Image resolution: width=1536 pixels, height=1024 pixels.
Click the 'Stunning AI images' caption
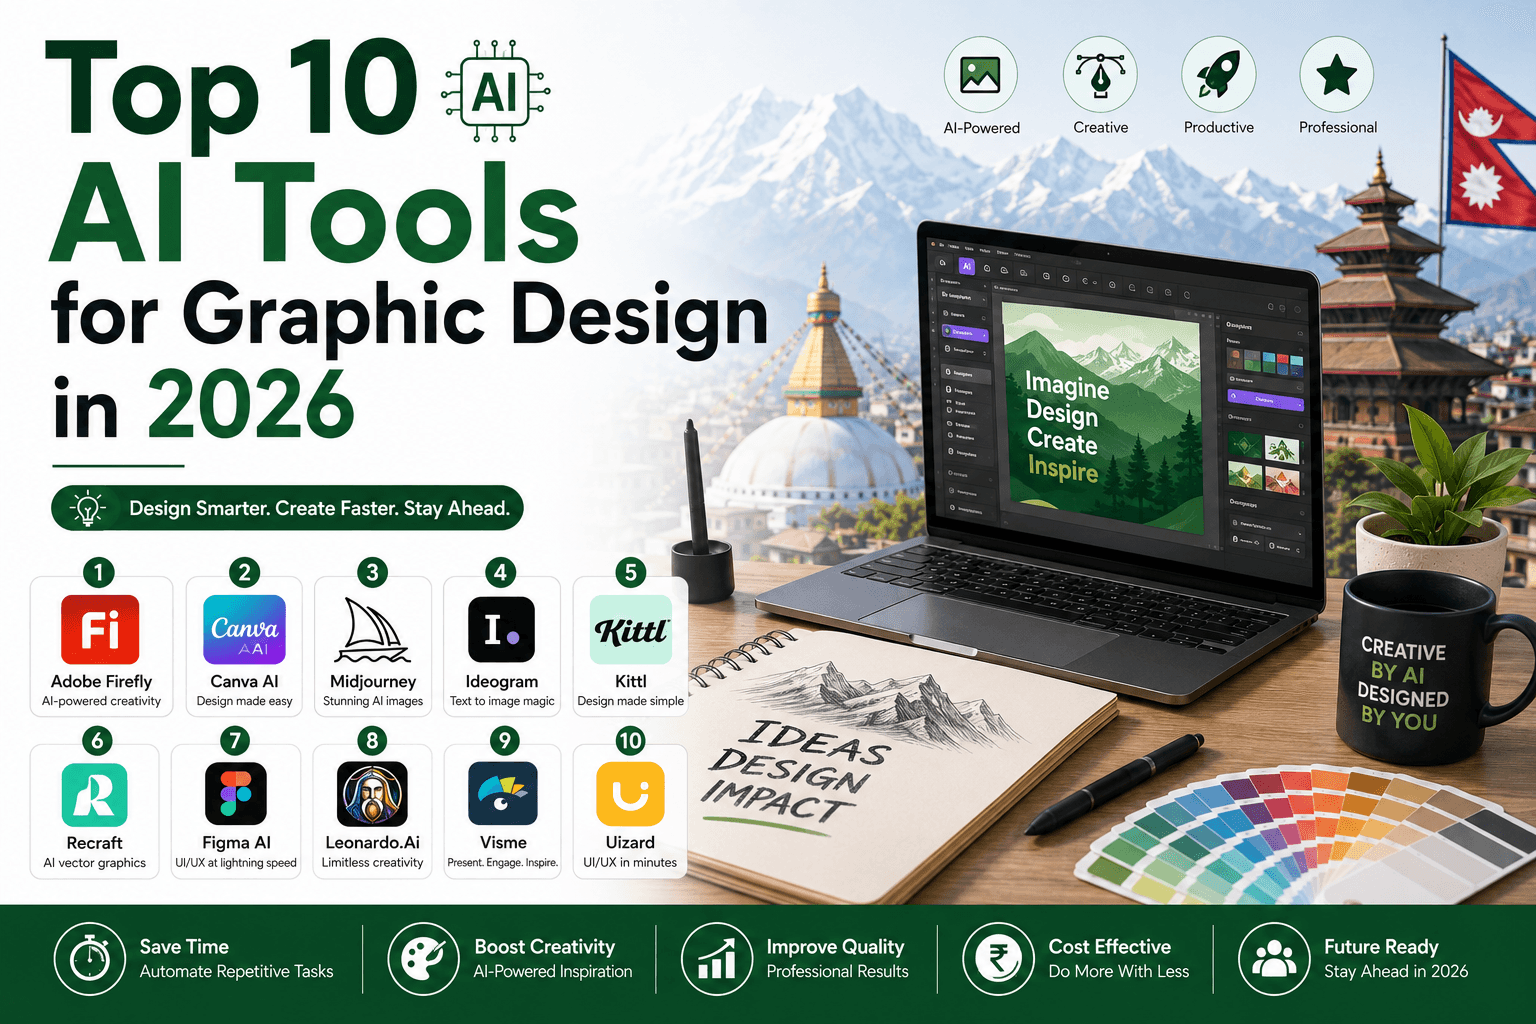373,701
